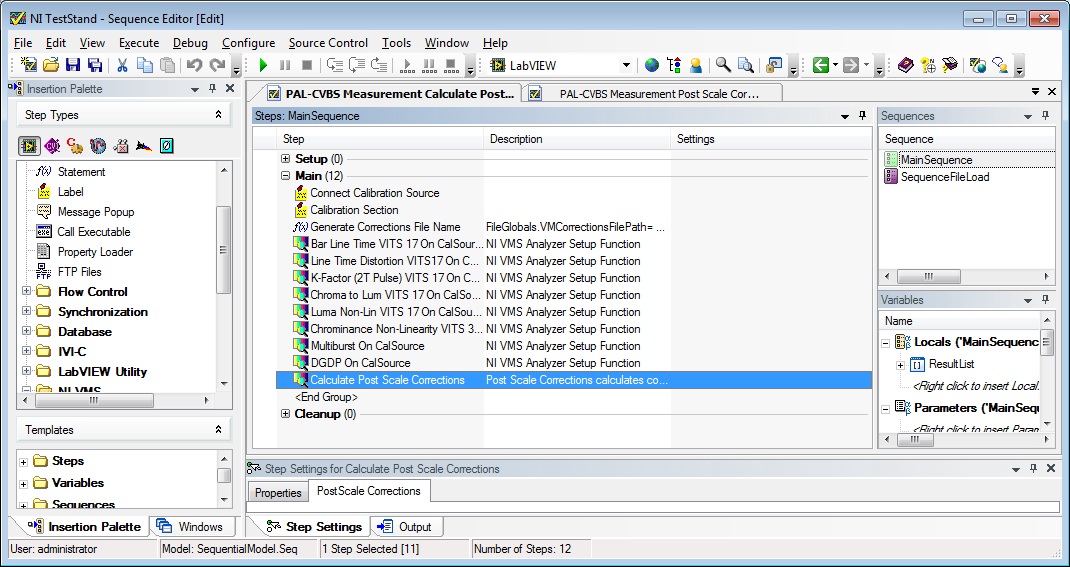This screenshot has height=567, width=1070.
Task: Undo the last edit
Action: coord(194,66)
